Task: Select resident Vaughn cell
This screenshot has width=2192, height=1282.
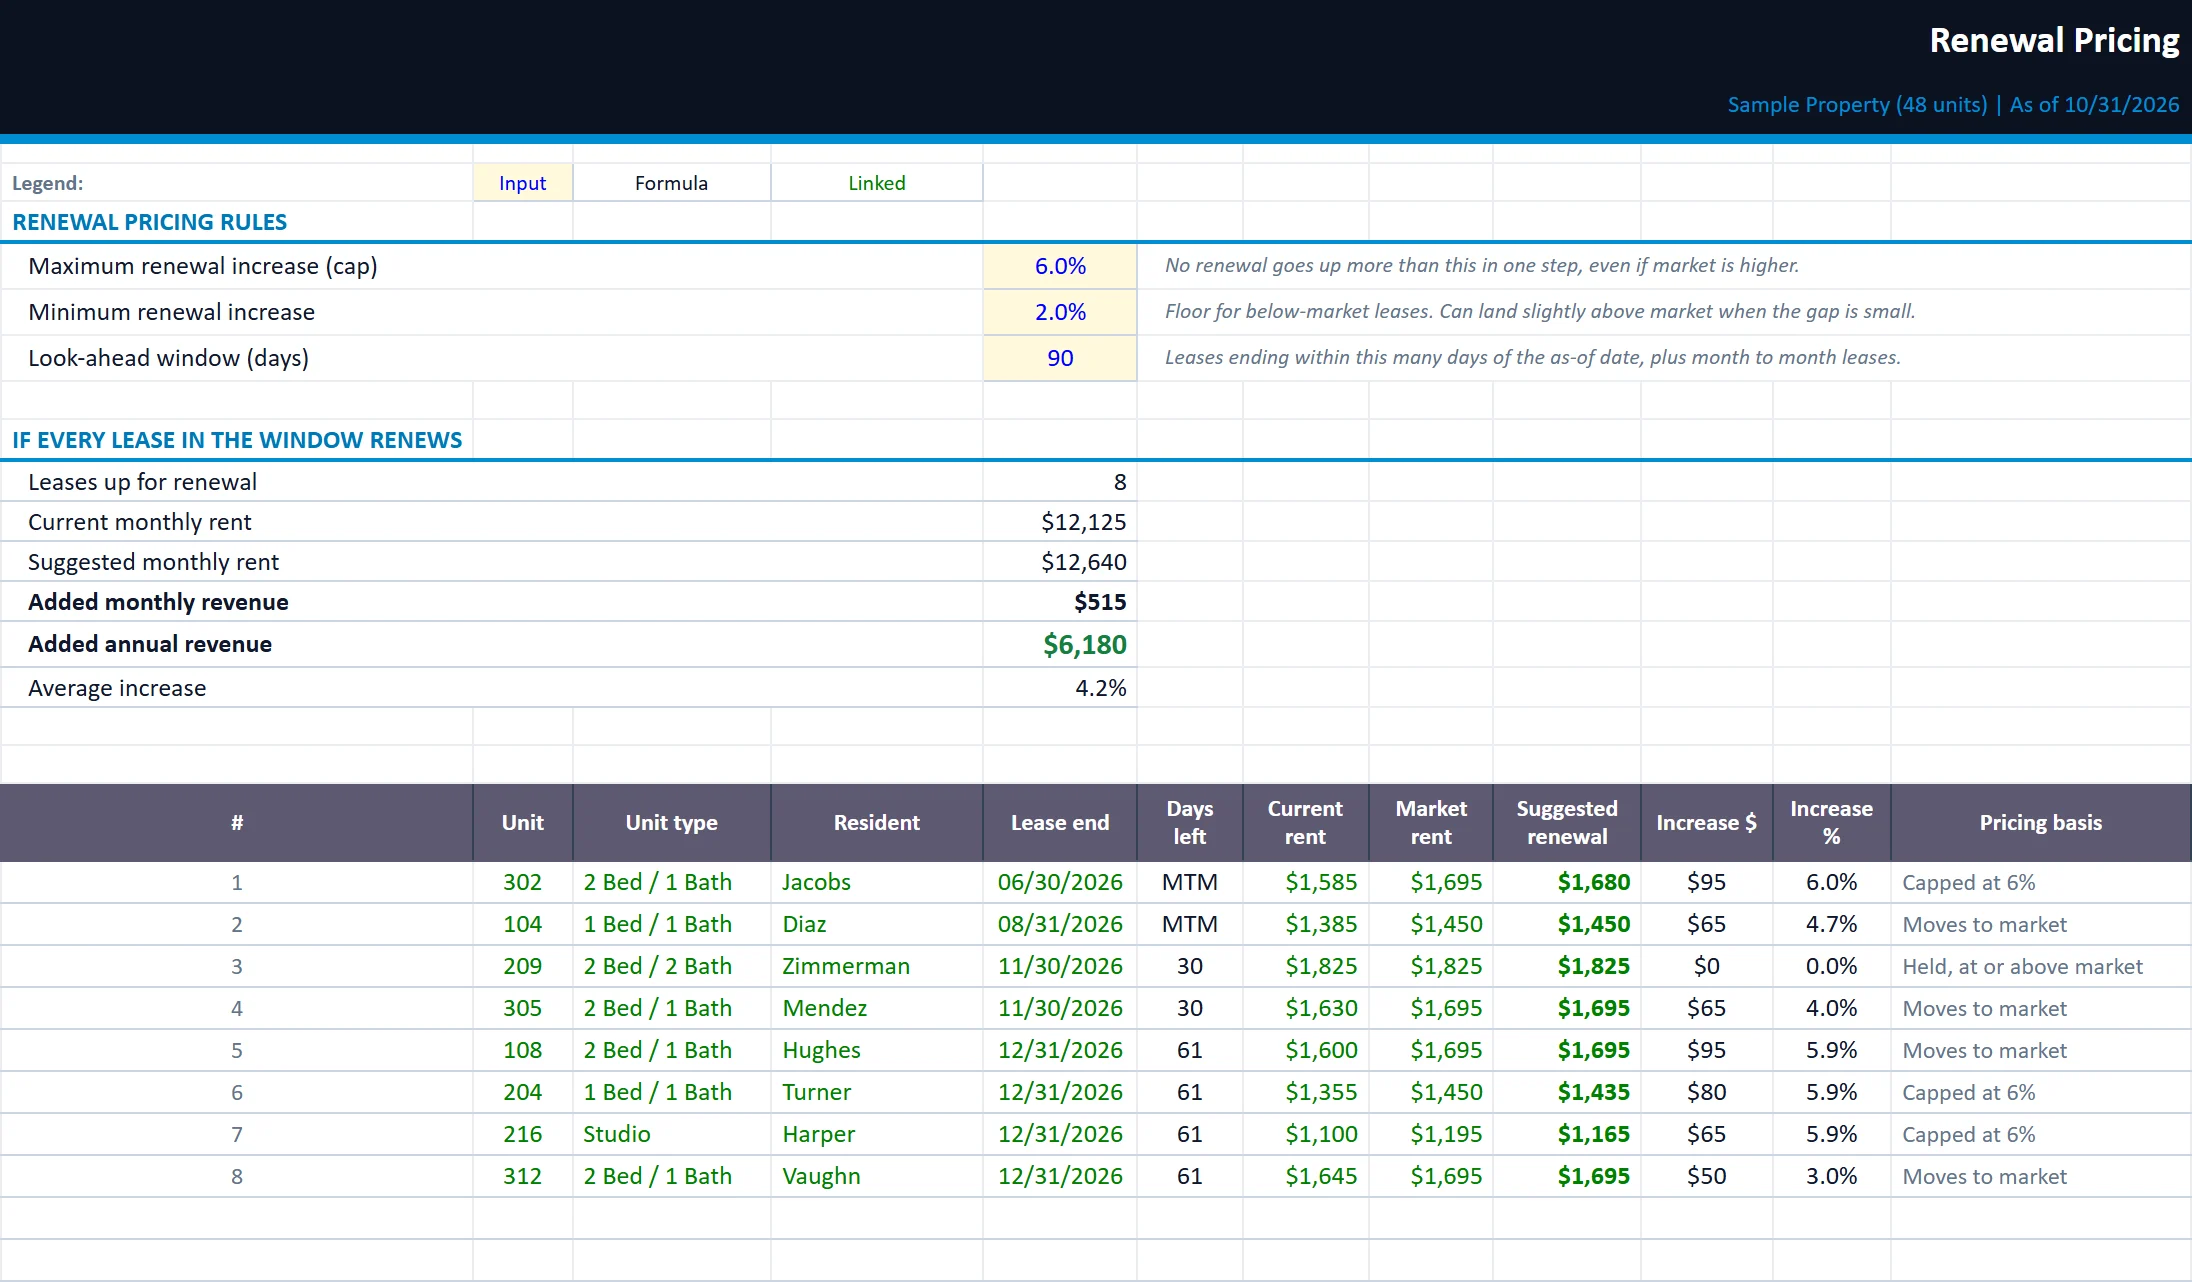Action: pyautogui.click(x=877, y=1176)
